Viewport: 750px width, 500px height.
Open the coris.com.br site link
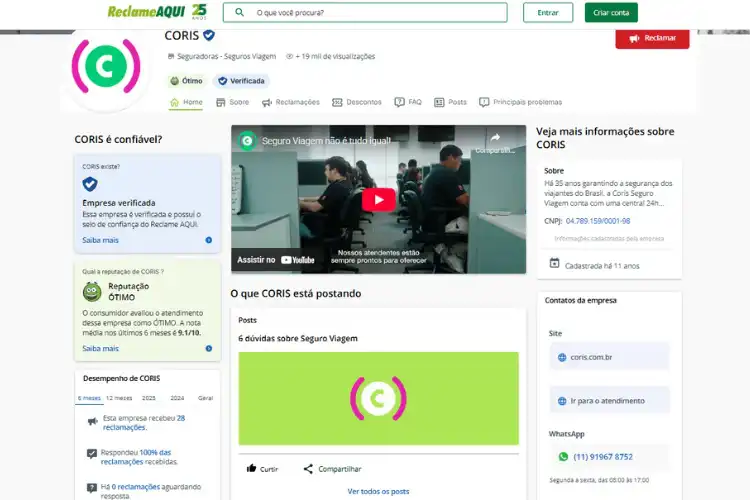tap(609, 357)
